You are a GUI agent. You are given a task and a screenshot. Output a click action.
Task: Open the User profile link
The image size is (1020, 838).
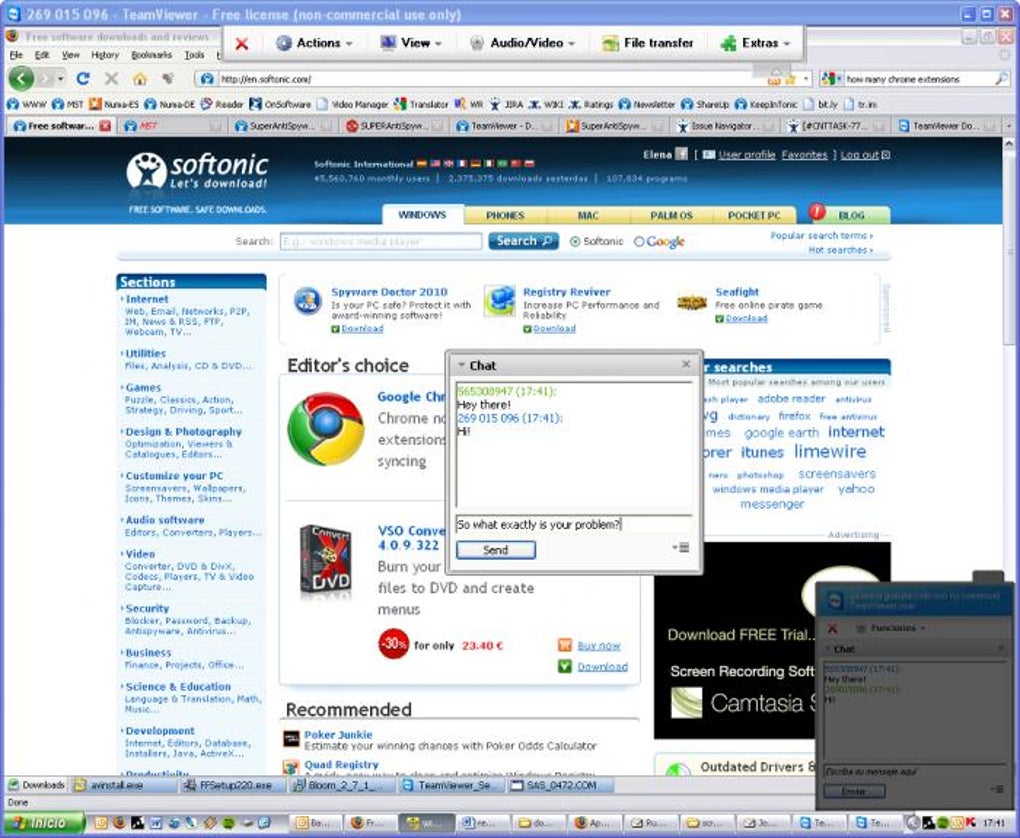click(x=746, y=155)
